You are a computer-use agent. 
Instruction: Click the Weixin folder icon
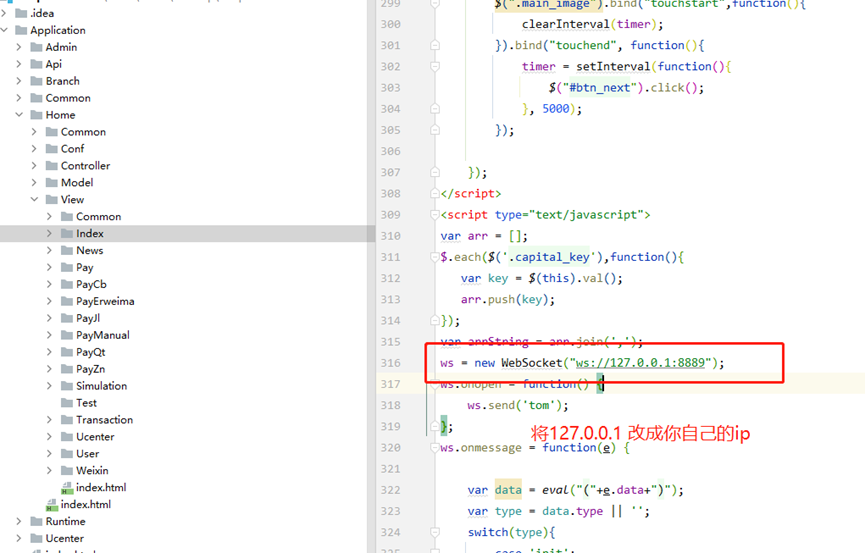67,471
